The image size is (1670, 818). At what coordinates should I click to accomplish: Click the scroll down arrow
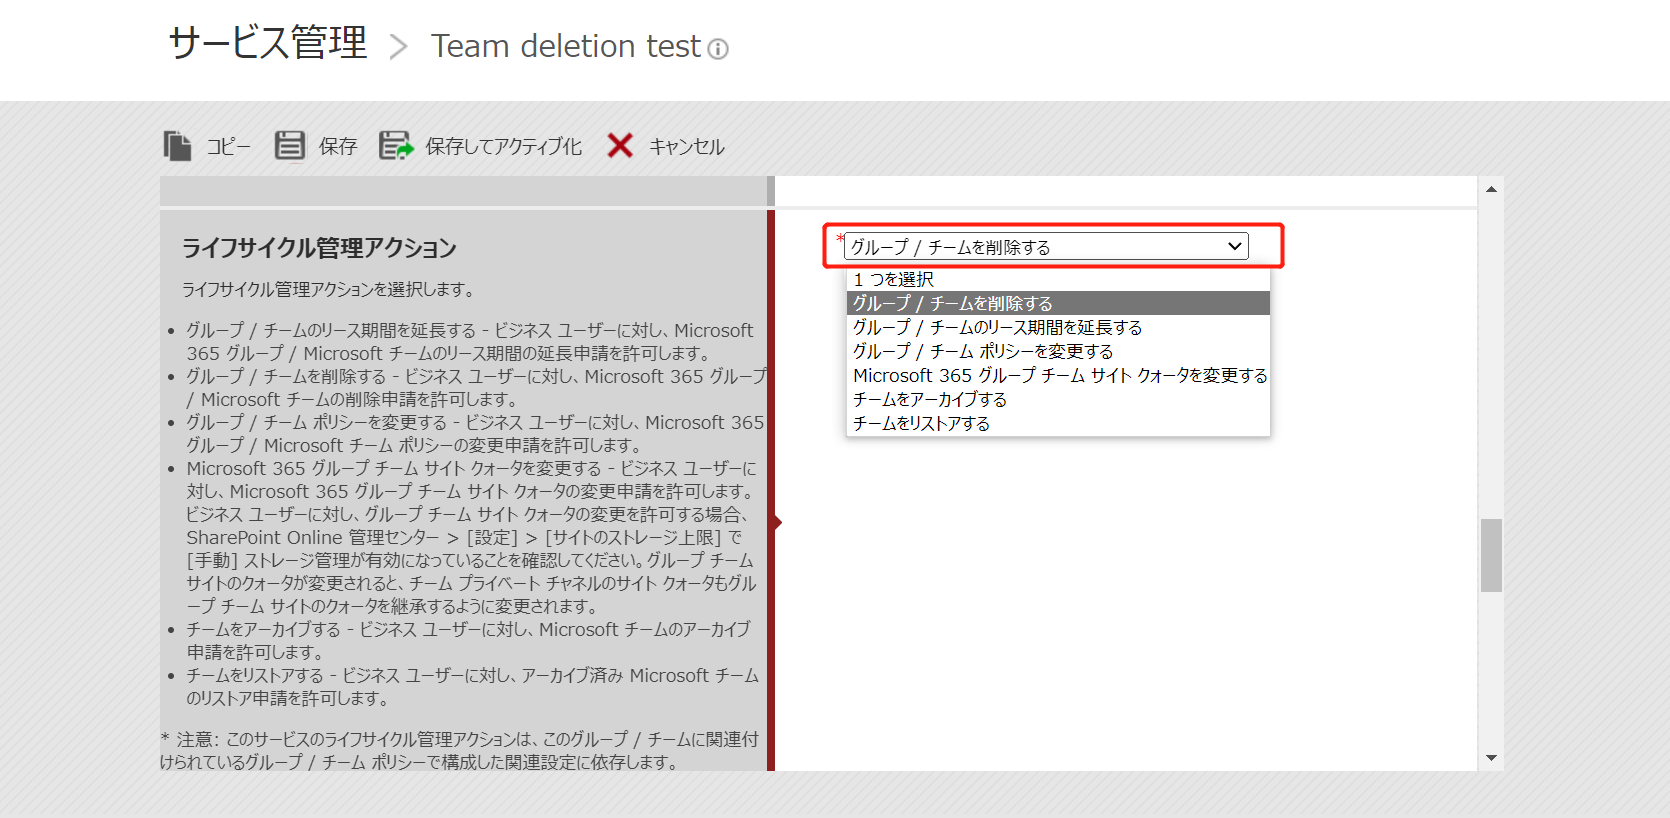(1491, 758)
